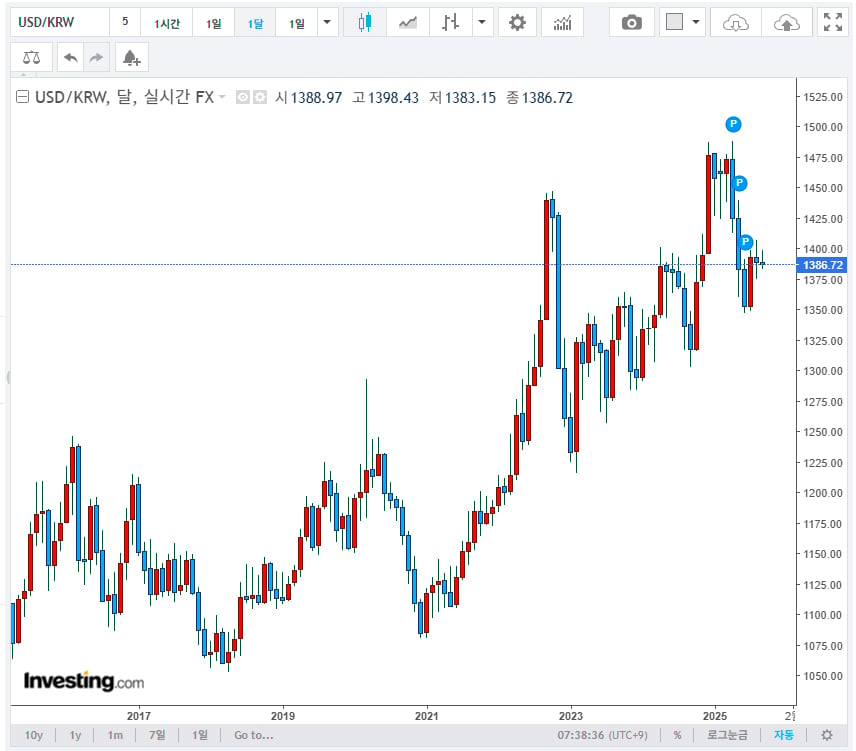The width and height of the screenshot is (856, 751).
Task: Collapse the USD/KRW legend with minus box
Action: 22,97
